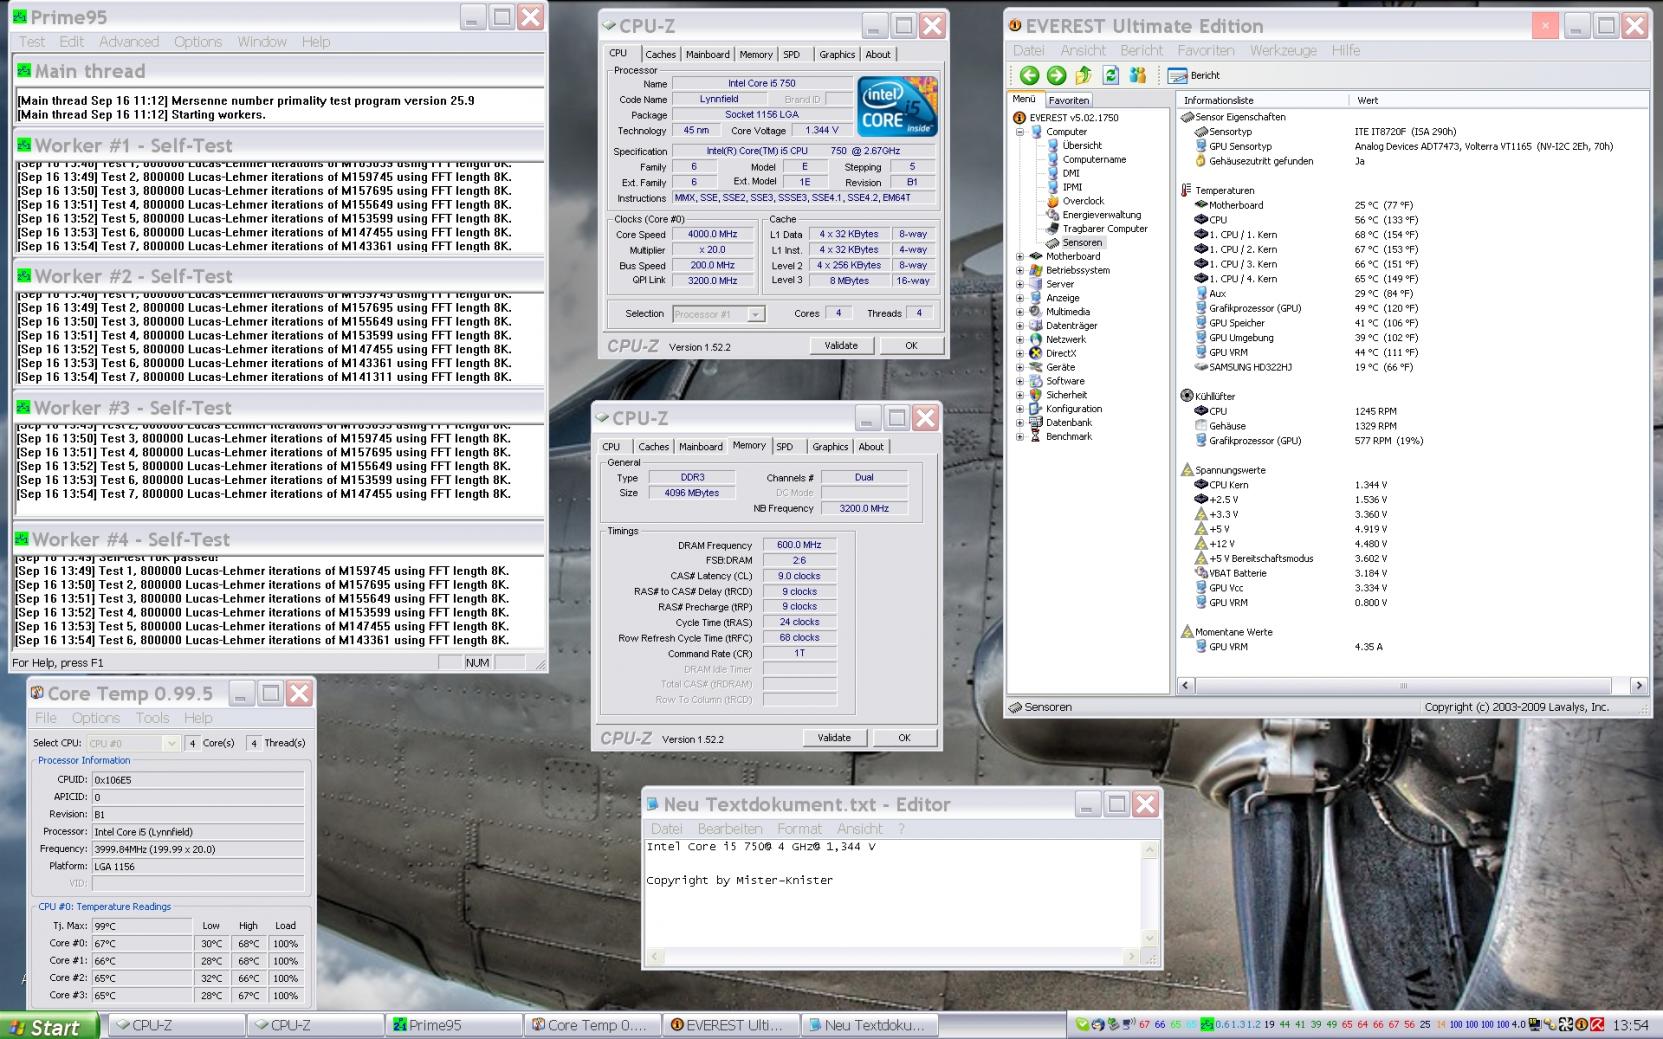Open the Werkzeuge menu in EVEREST
Screen dimensions: 1663x1039
1283,50
